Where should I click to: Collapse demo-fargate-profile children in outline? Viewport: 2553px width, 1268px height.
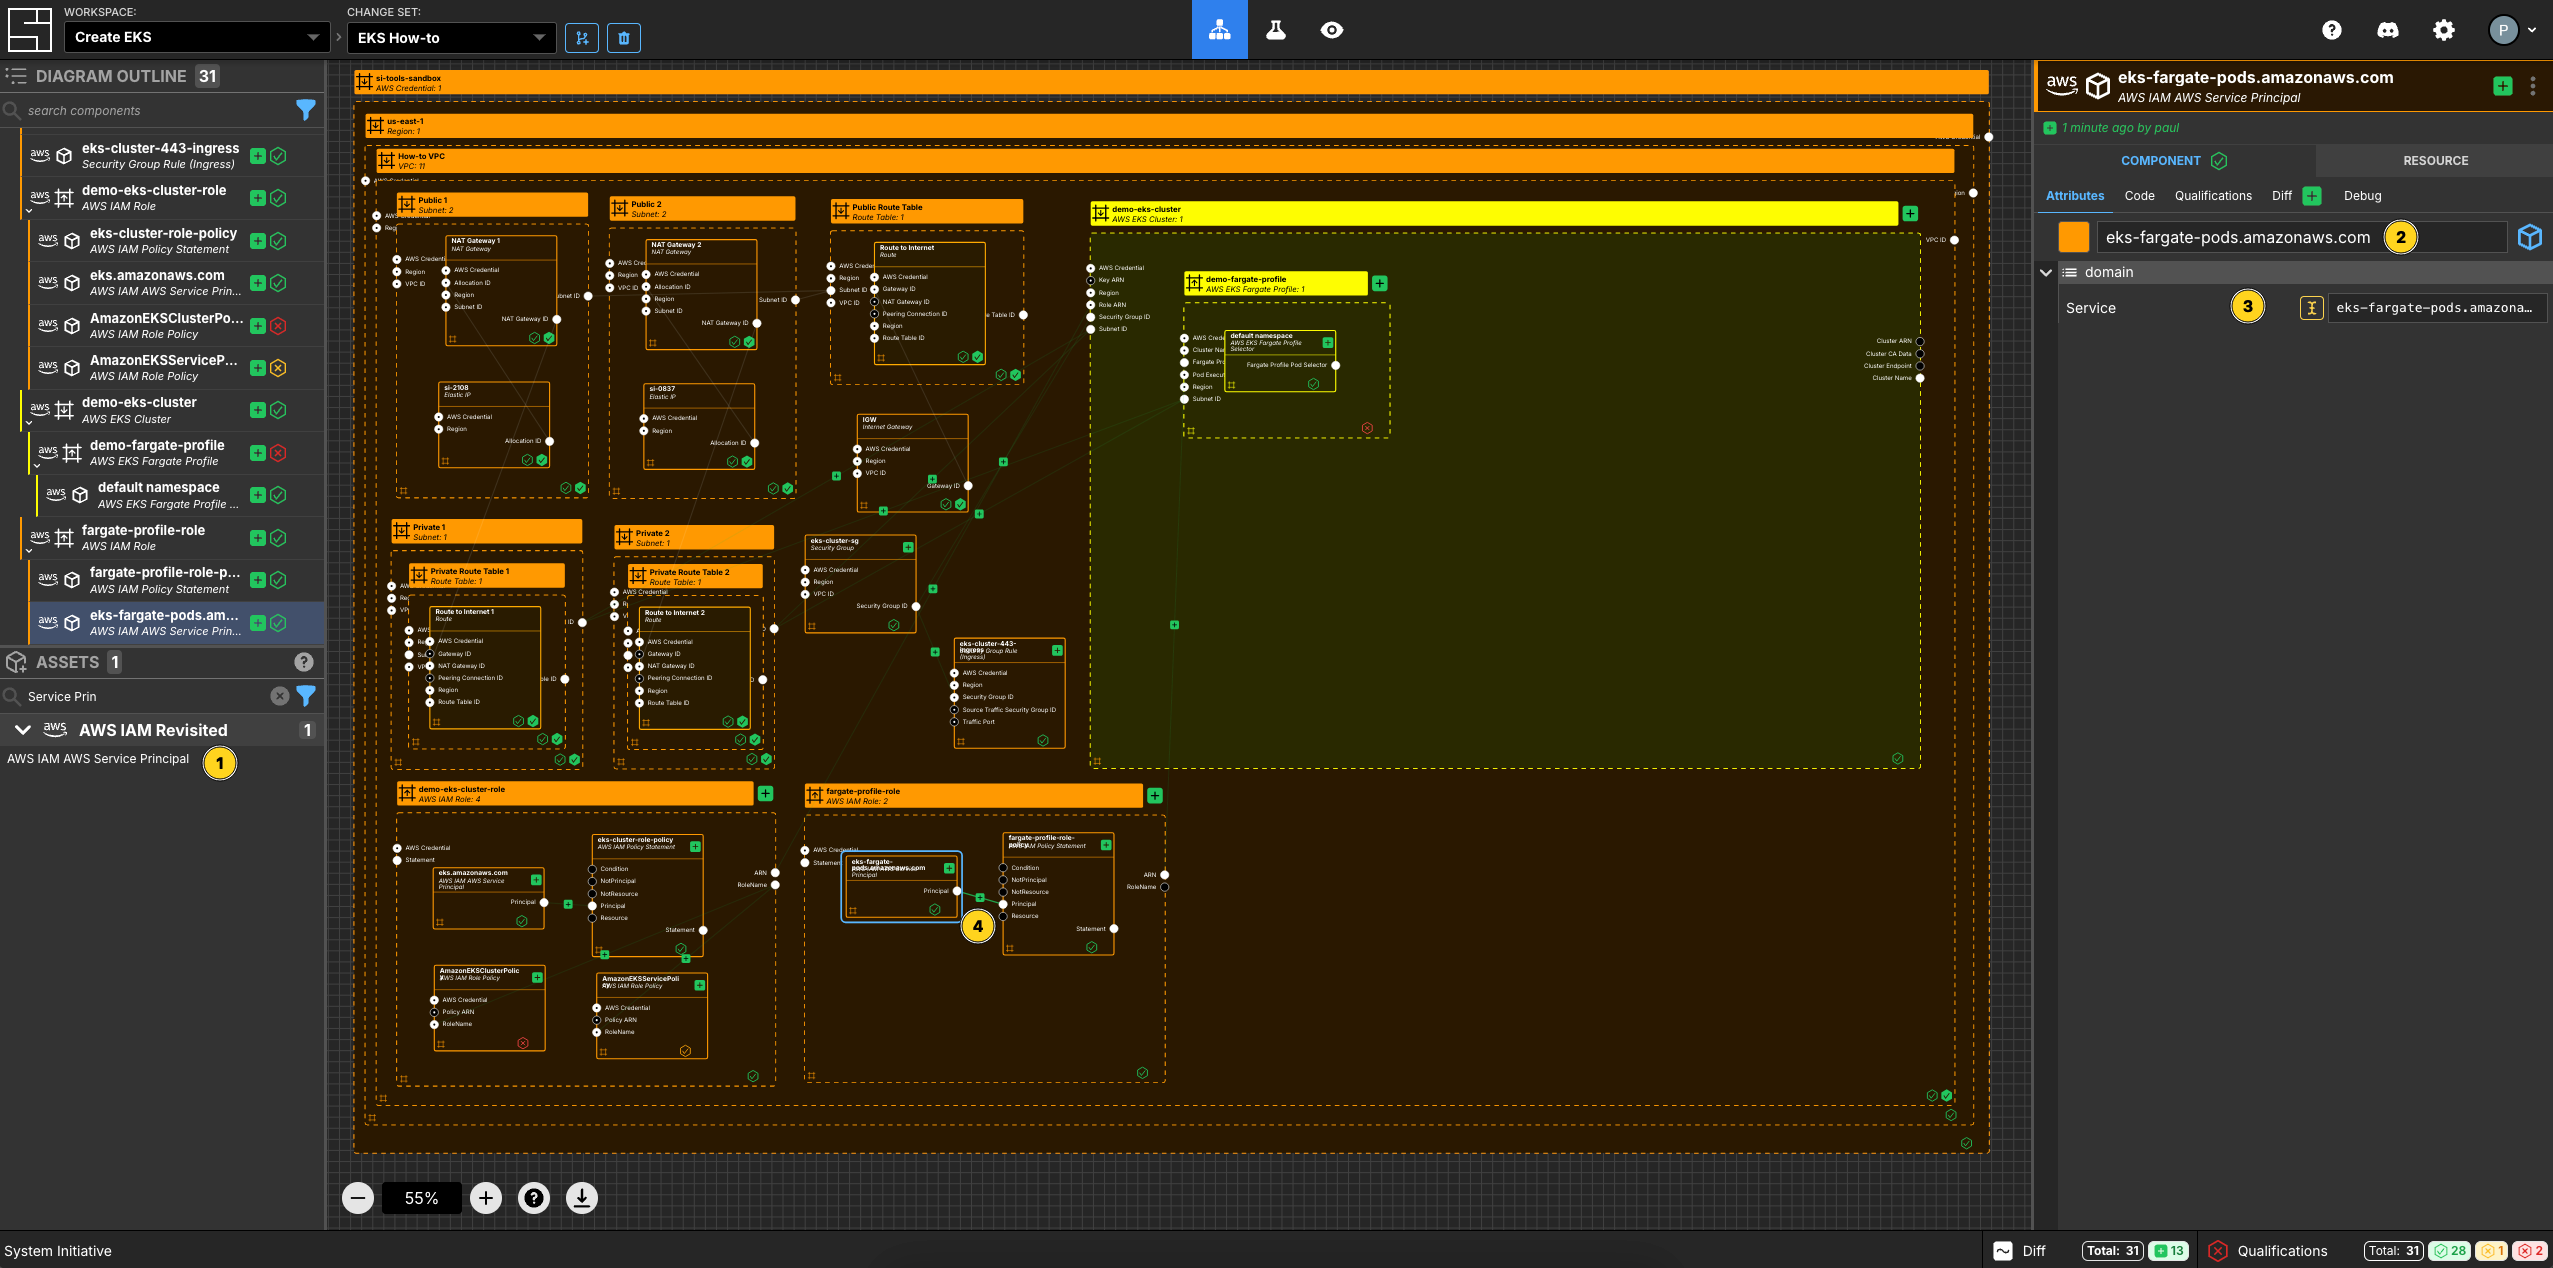(x=37, y=466)
